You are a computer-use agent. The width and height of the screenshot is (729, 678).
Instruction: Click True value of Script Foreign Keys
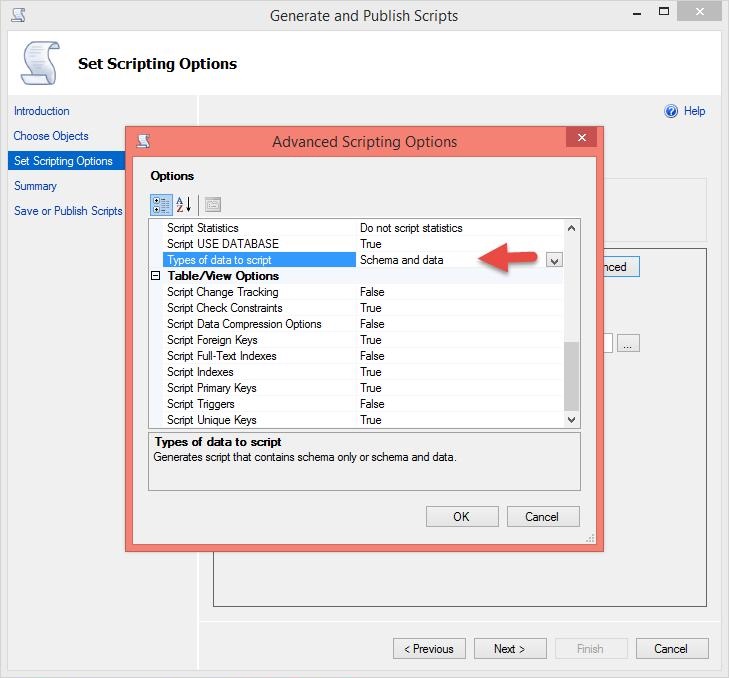click(x=371, y=340)
